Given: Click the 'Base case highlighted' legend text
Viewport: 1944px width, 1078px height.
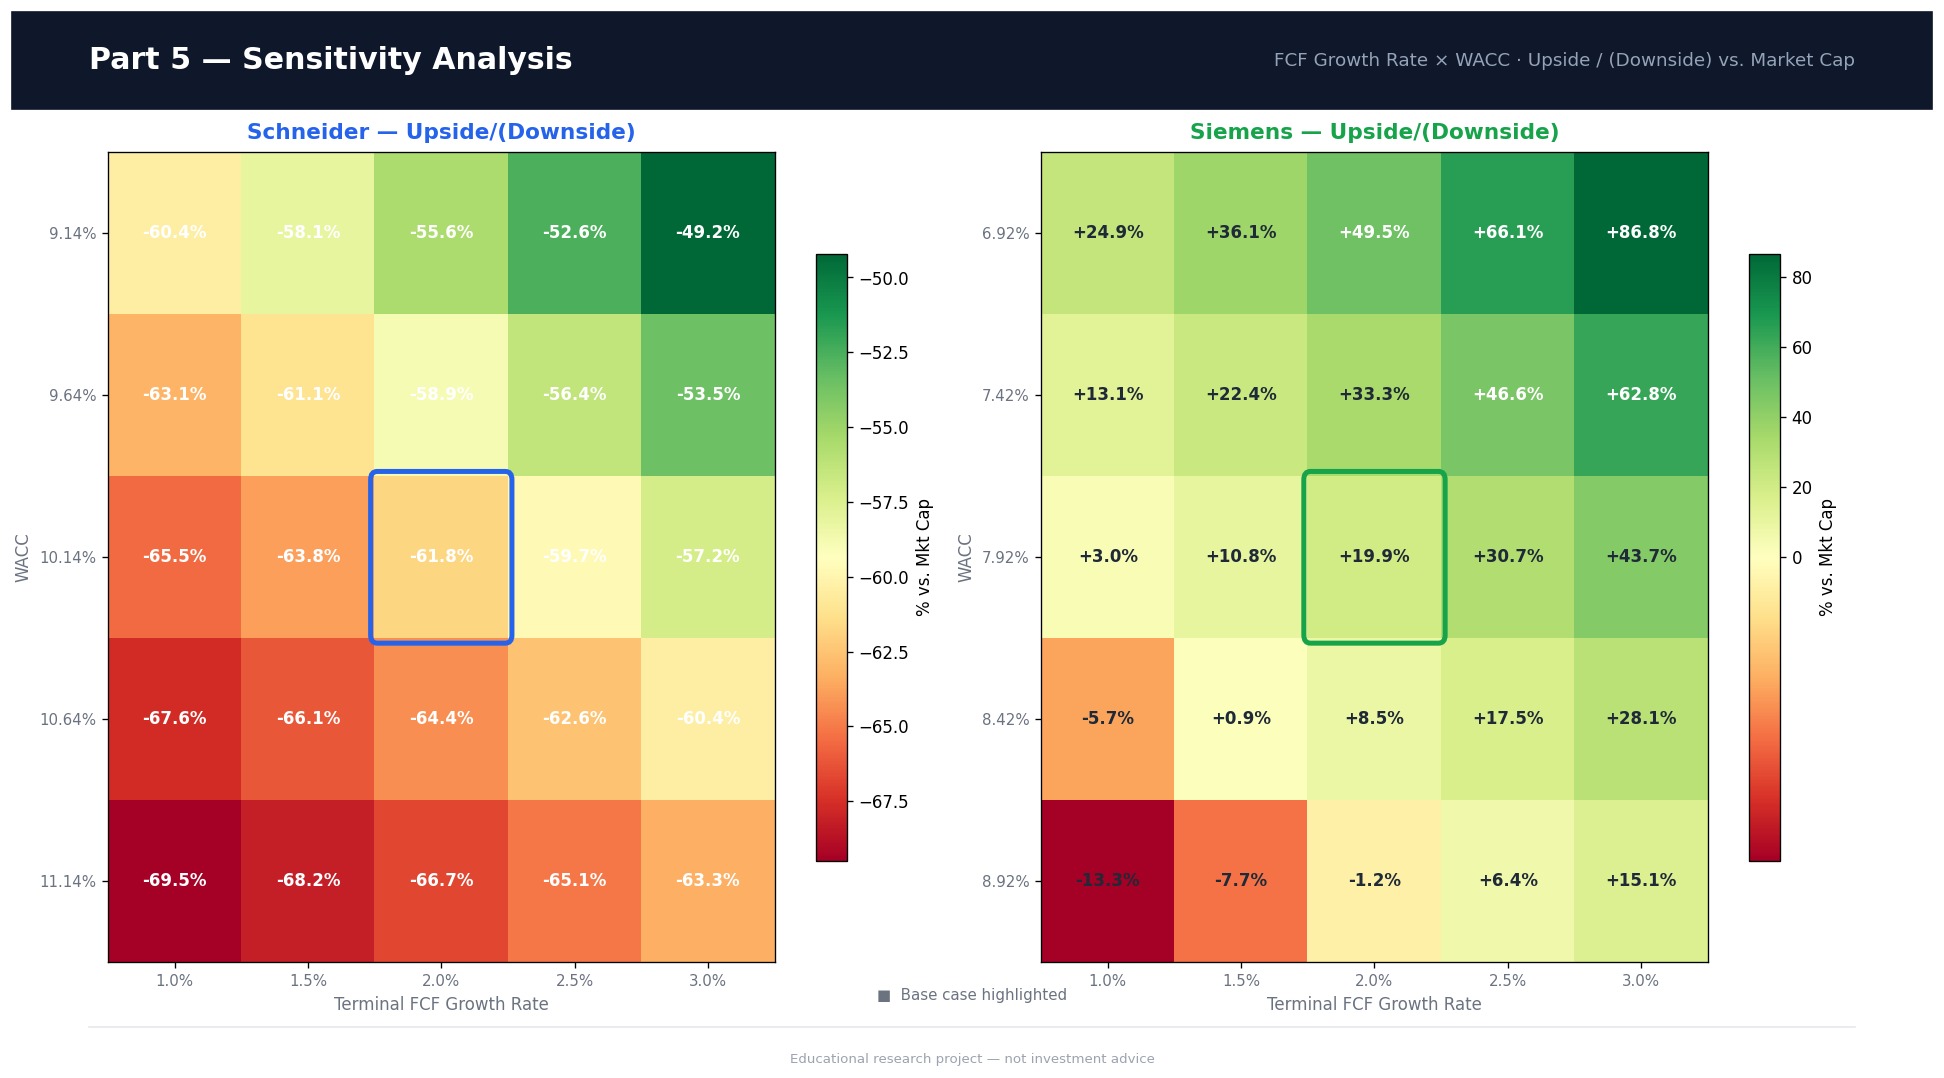Looking at the screenshot, I should (983, 995).
